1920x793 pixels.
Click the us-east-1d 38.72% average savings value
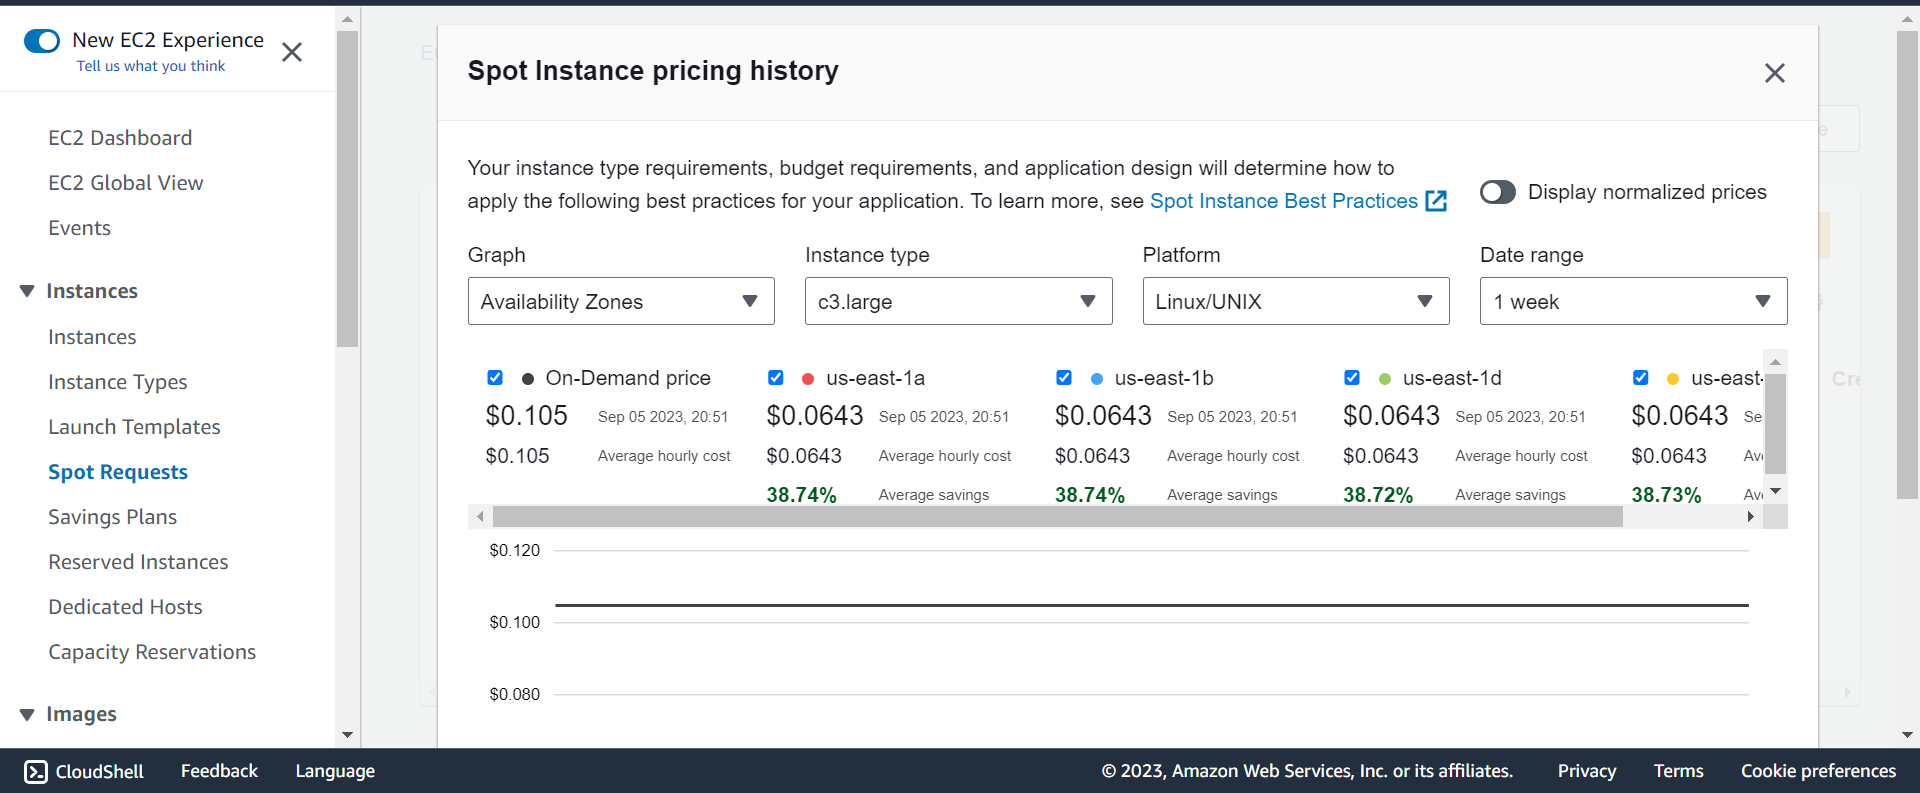click(x=1378, y=495)
